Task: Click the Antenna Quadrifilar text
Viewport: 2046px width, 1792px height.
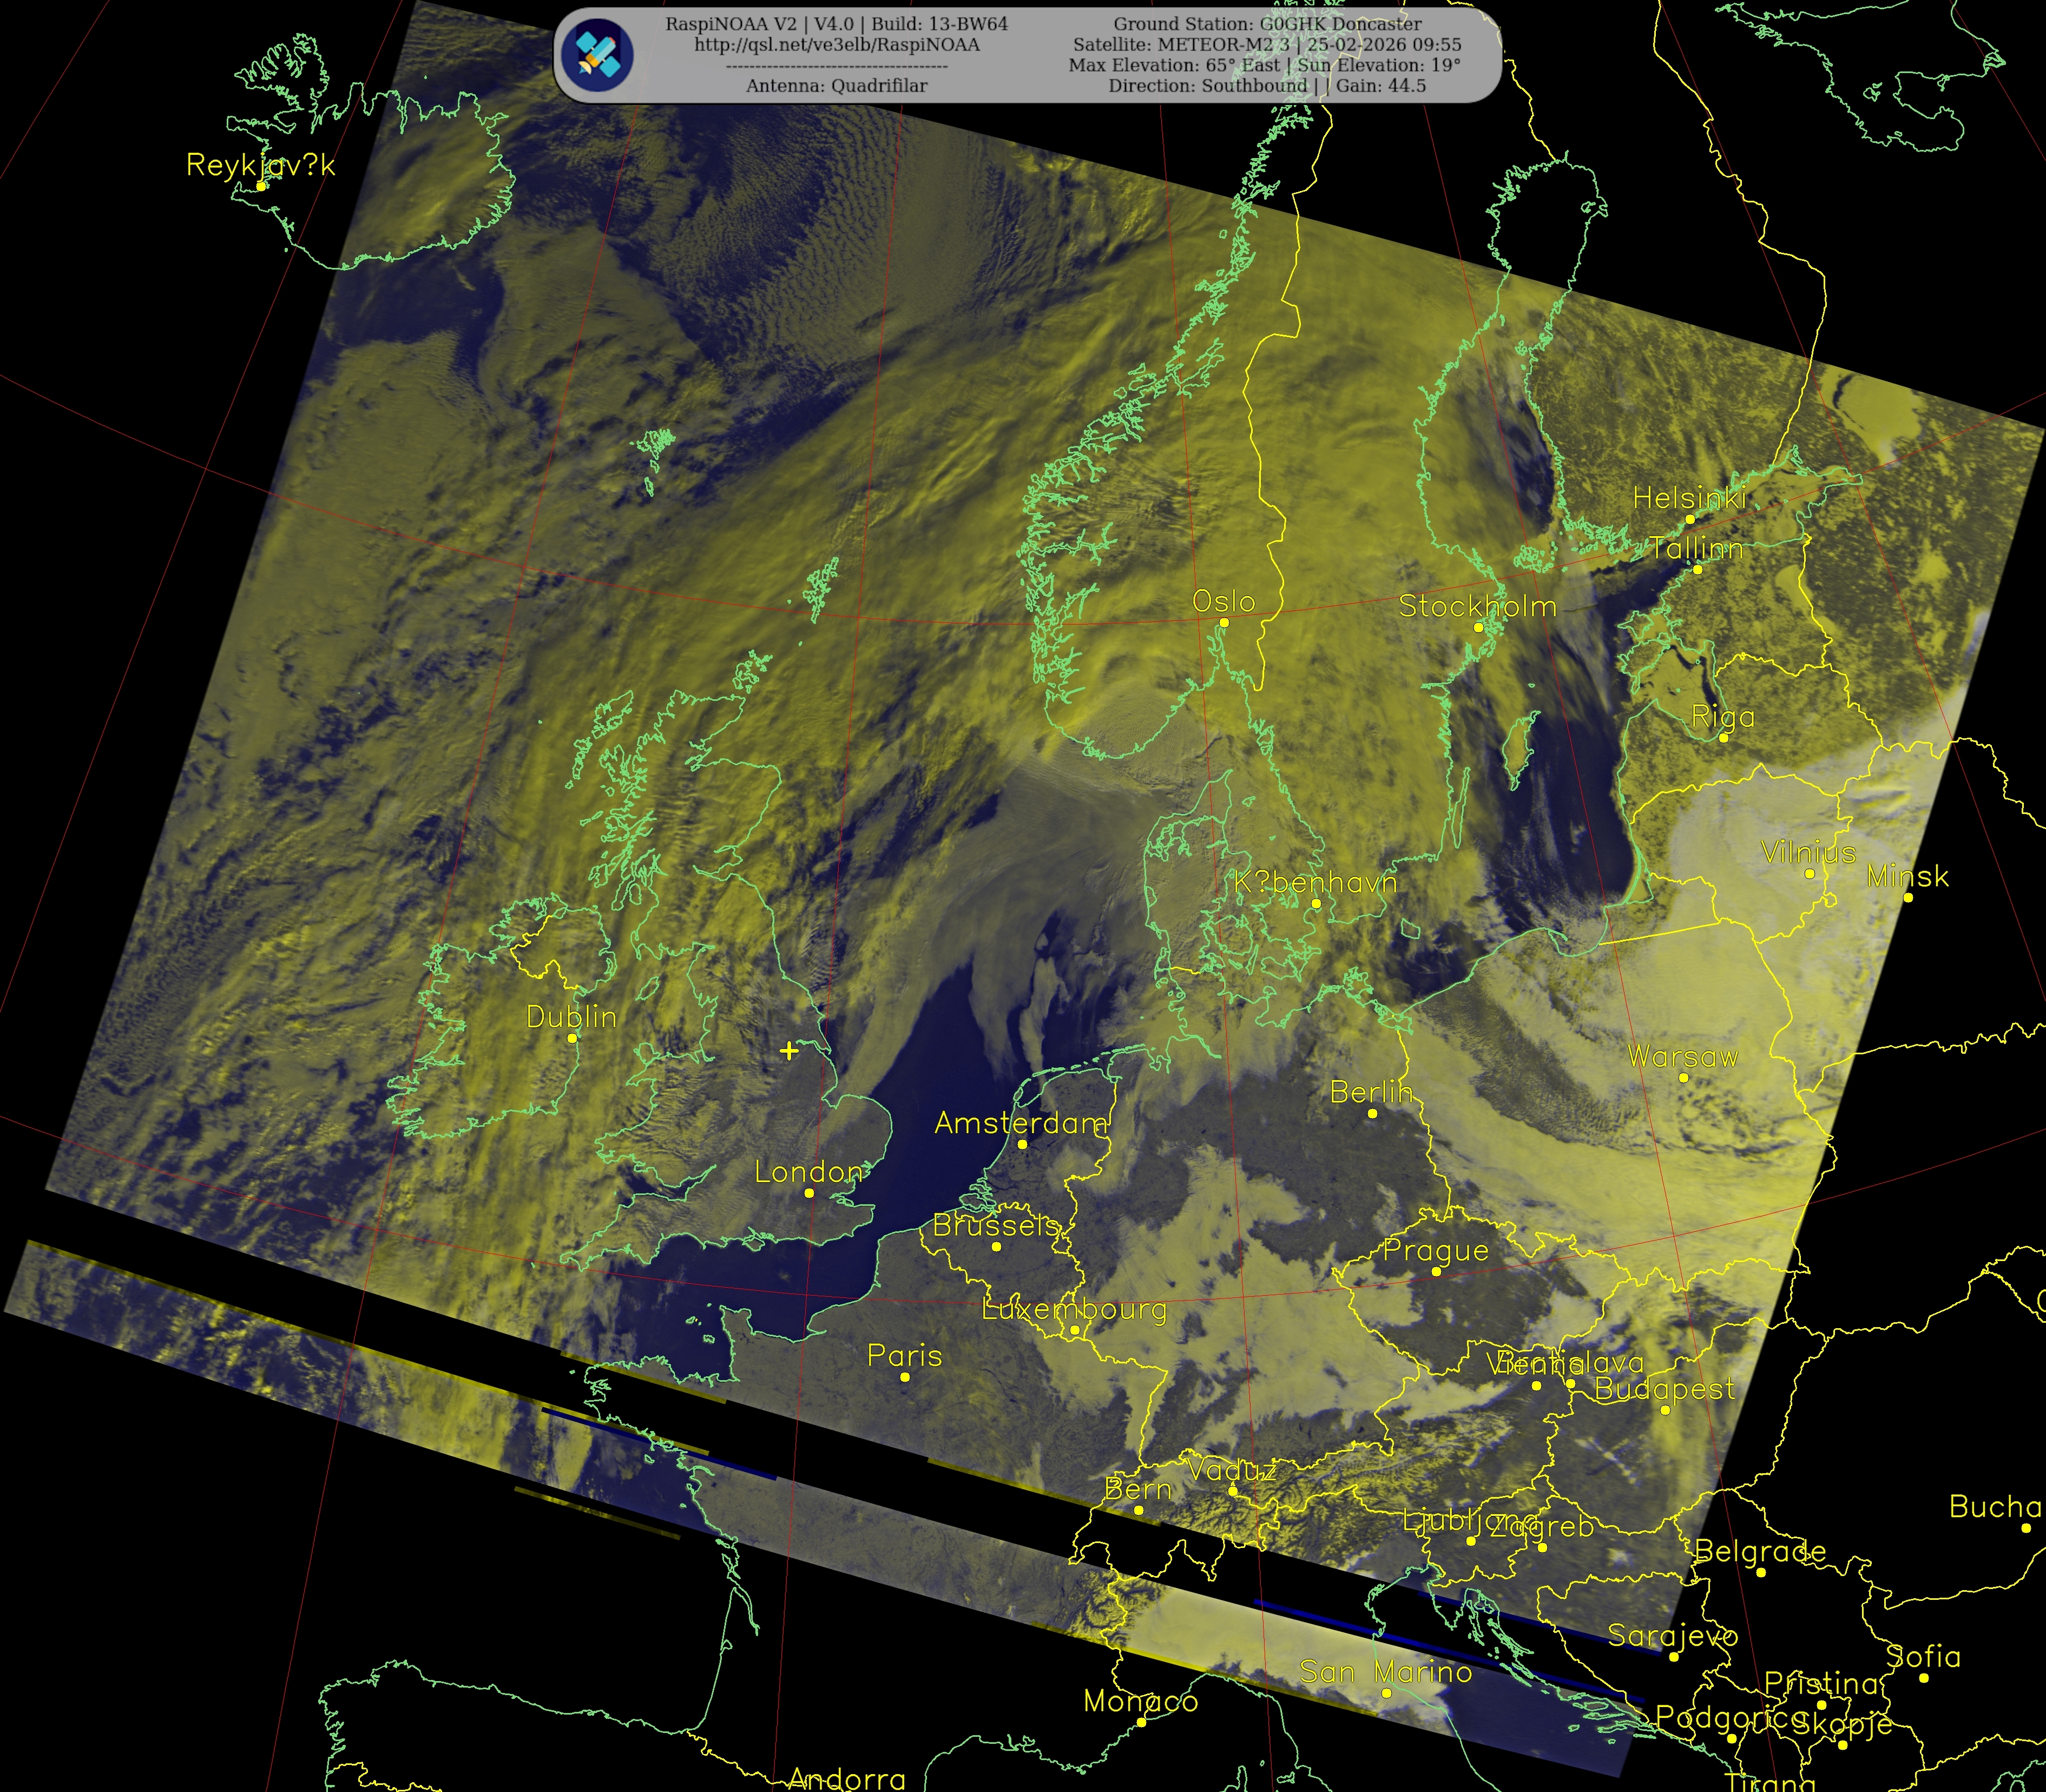Action: point(836,86)
